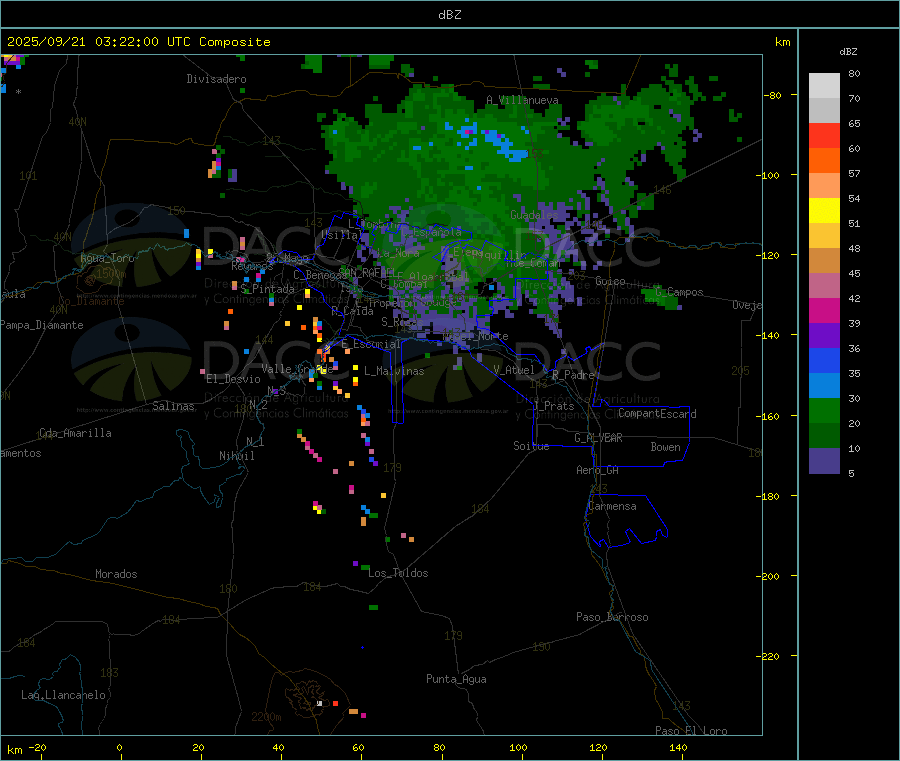Click the 'Guico' location label
This screenshot has width=900, height=761.
tap(610, 281)
